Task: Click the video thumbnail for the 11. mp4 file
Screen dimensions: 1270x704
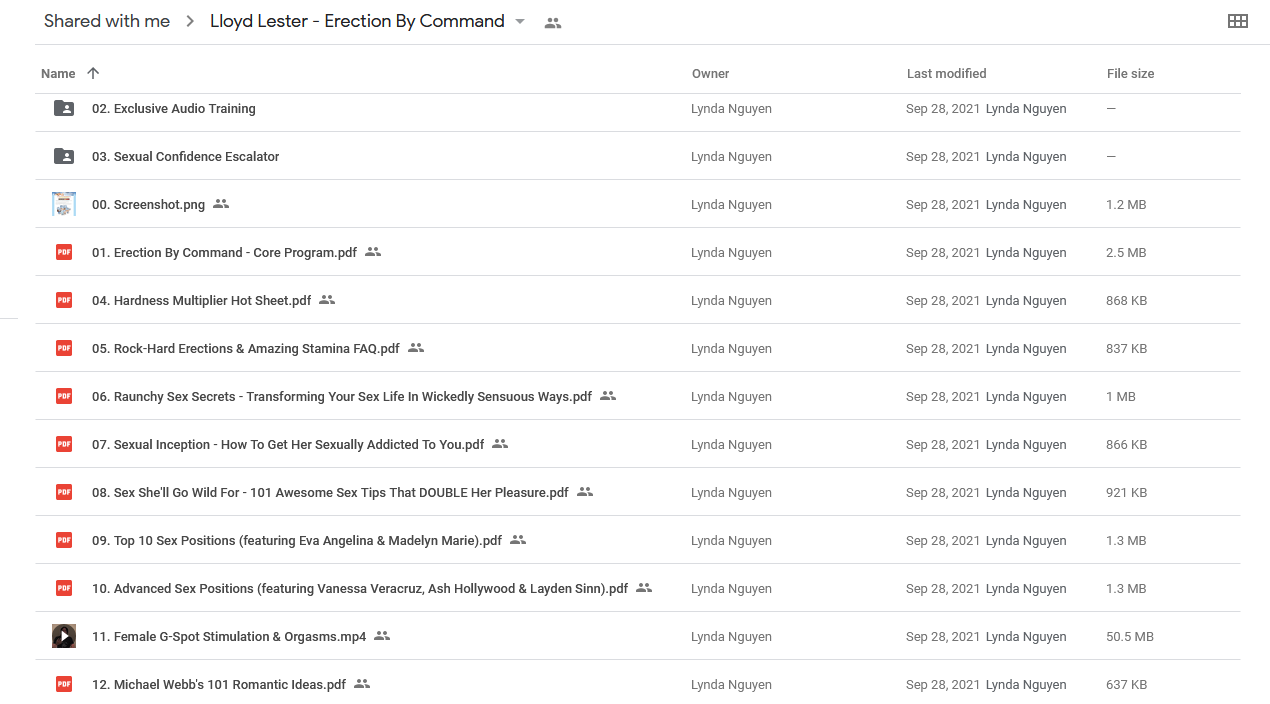Action: tap(64, 636)
